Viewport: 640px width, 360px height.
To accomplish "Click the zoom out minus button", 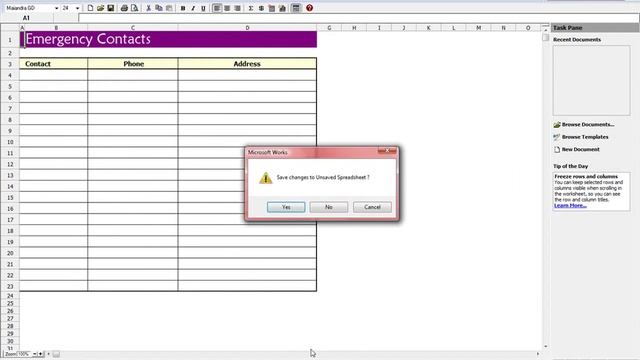I will [35, 354].
